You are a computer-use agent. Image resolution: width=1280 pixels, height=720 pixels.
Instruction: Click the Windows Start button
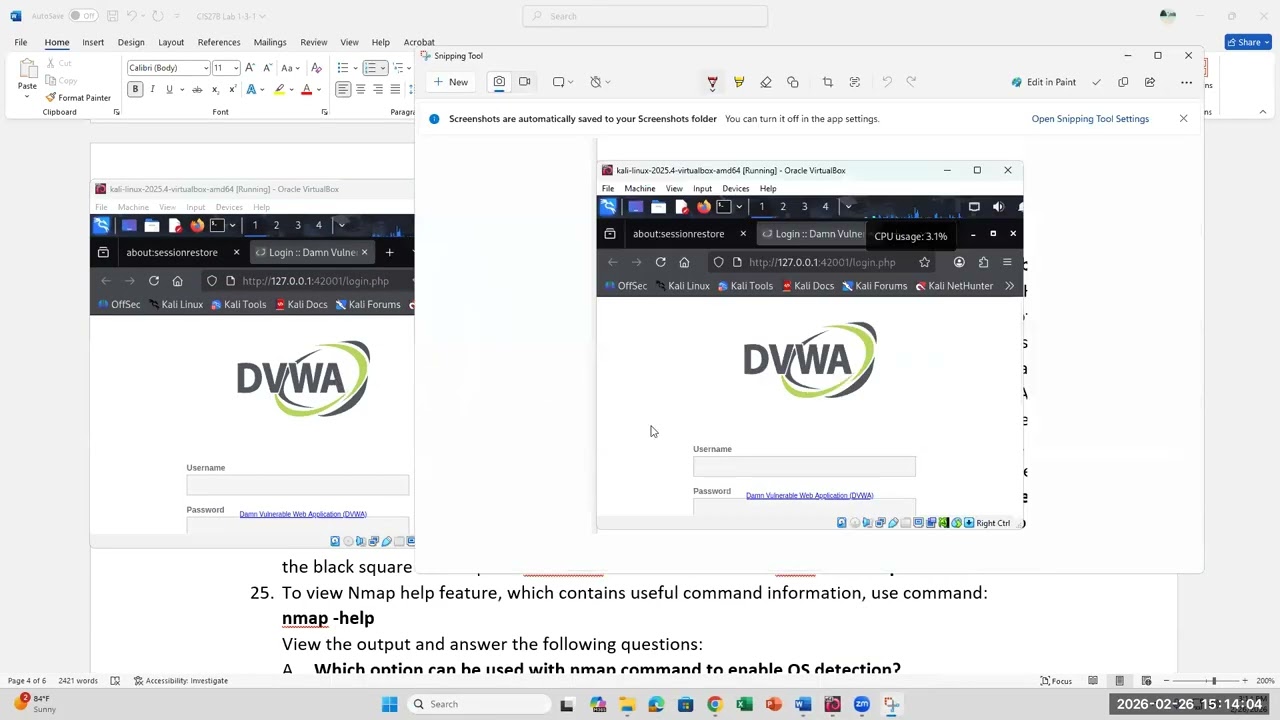(389, 704)
